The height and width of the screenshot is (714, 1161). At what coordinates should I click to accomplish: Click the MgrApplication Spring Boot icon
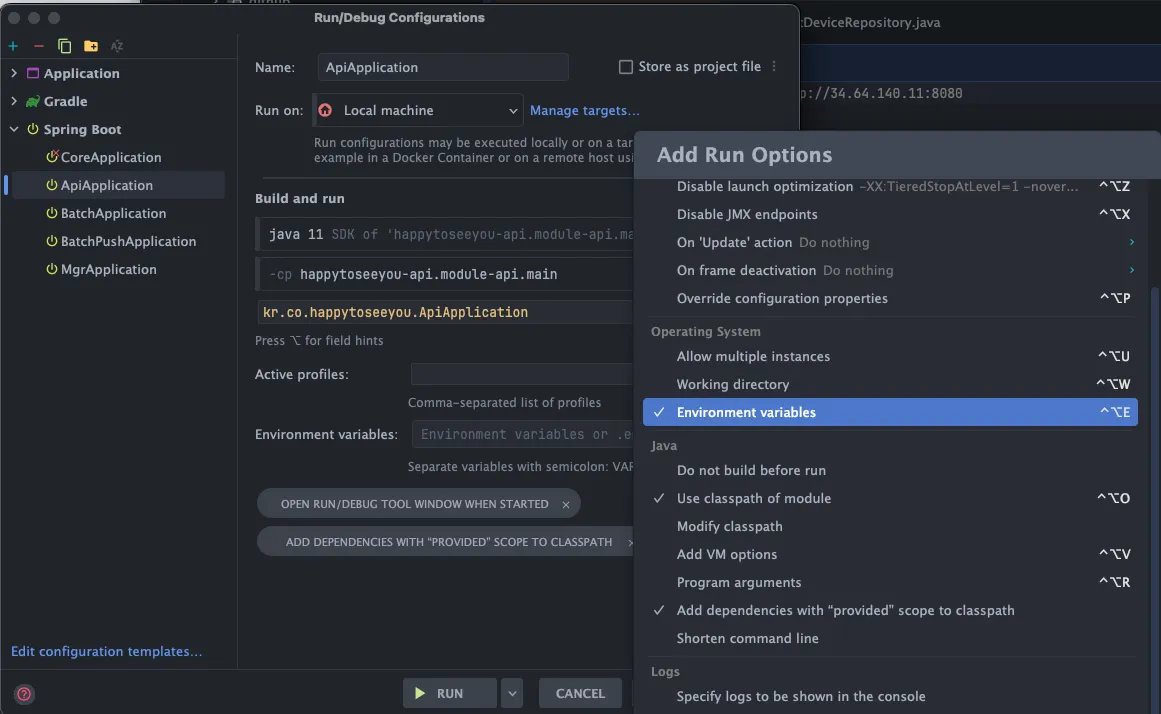[x=52, y=269]
